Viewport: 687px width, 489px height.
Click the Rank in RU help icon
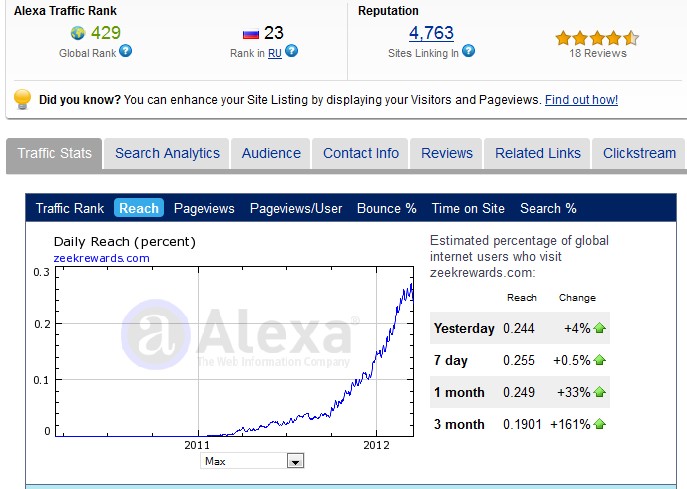pos(291,51)
